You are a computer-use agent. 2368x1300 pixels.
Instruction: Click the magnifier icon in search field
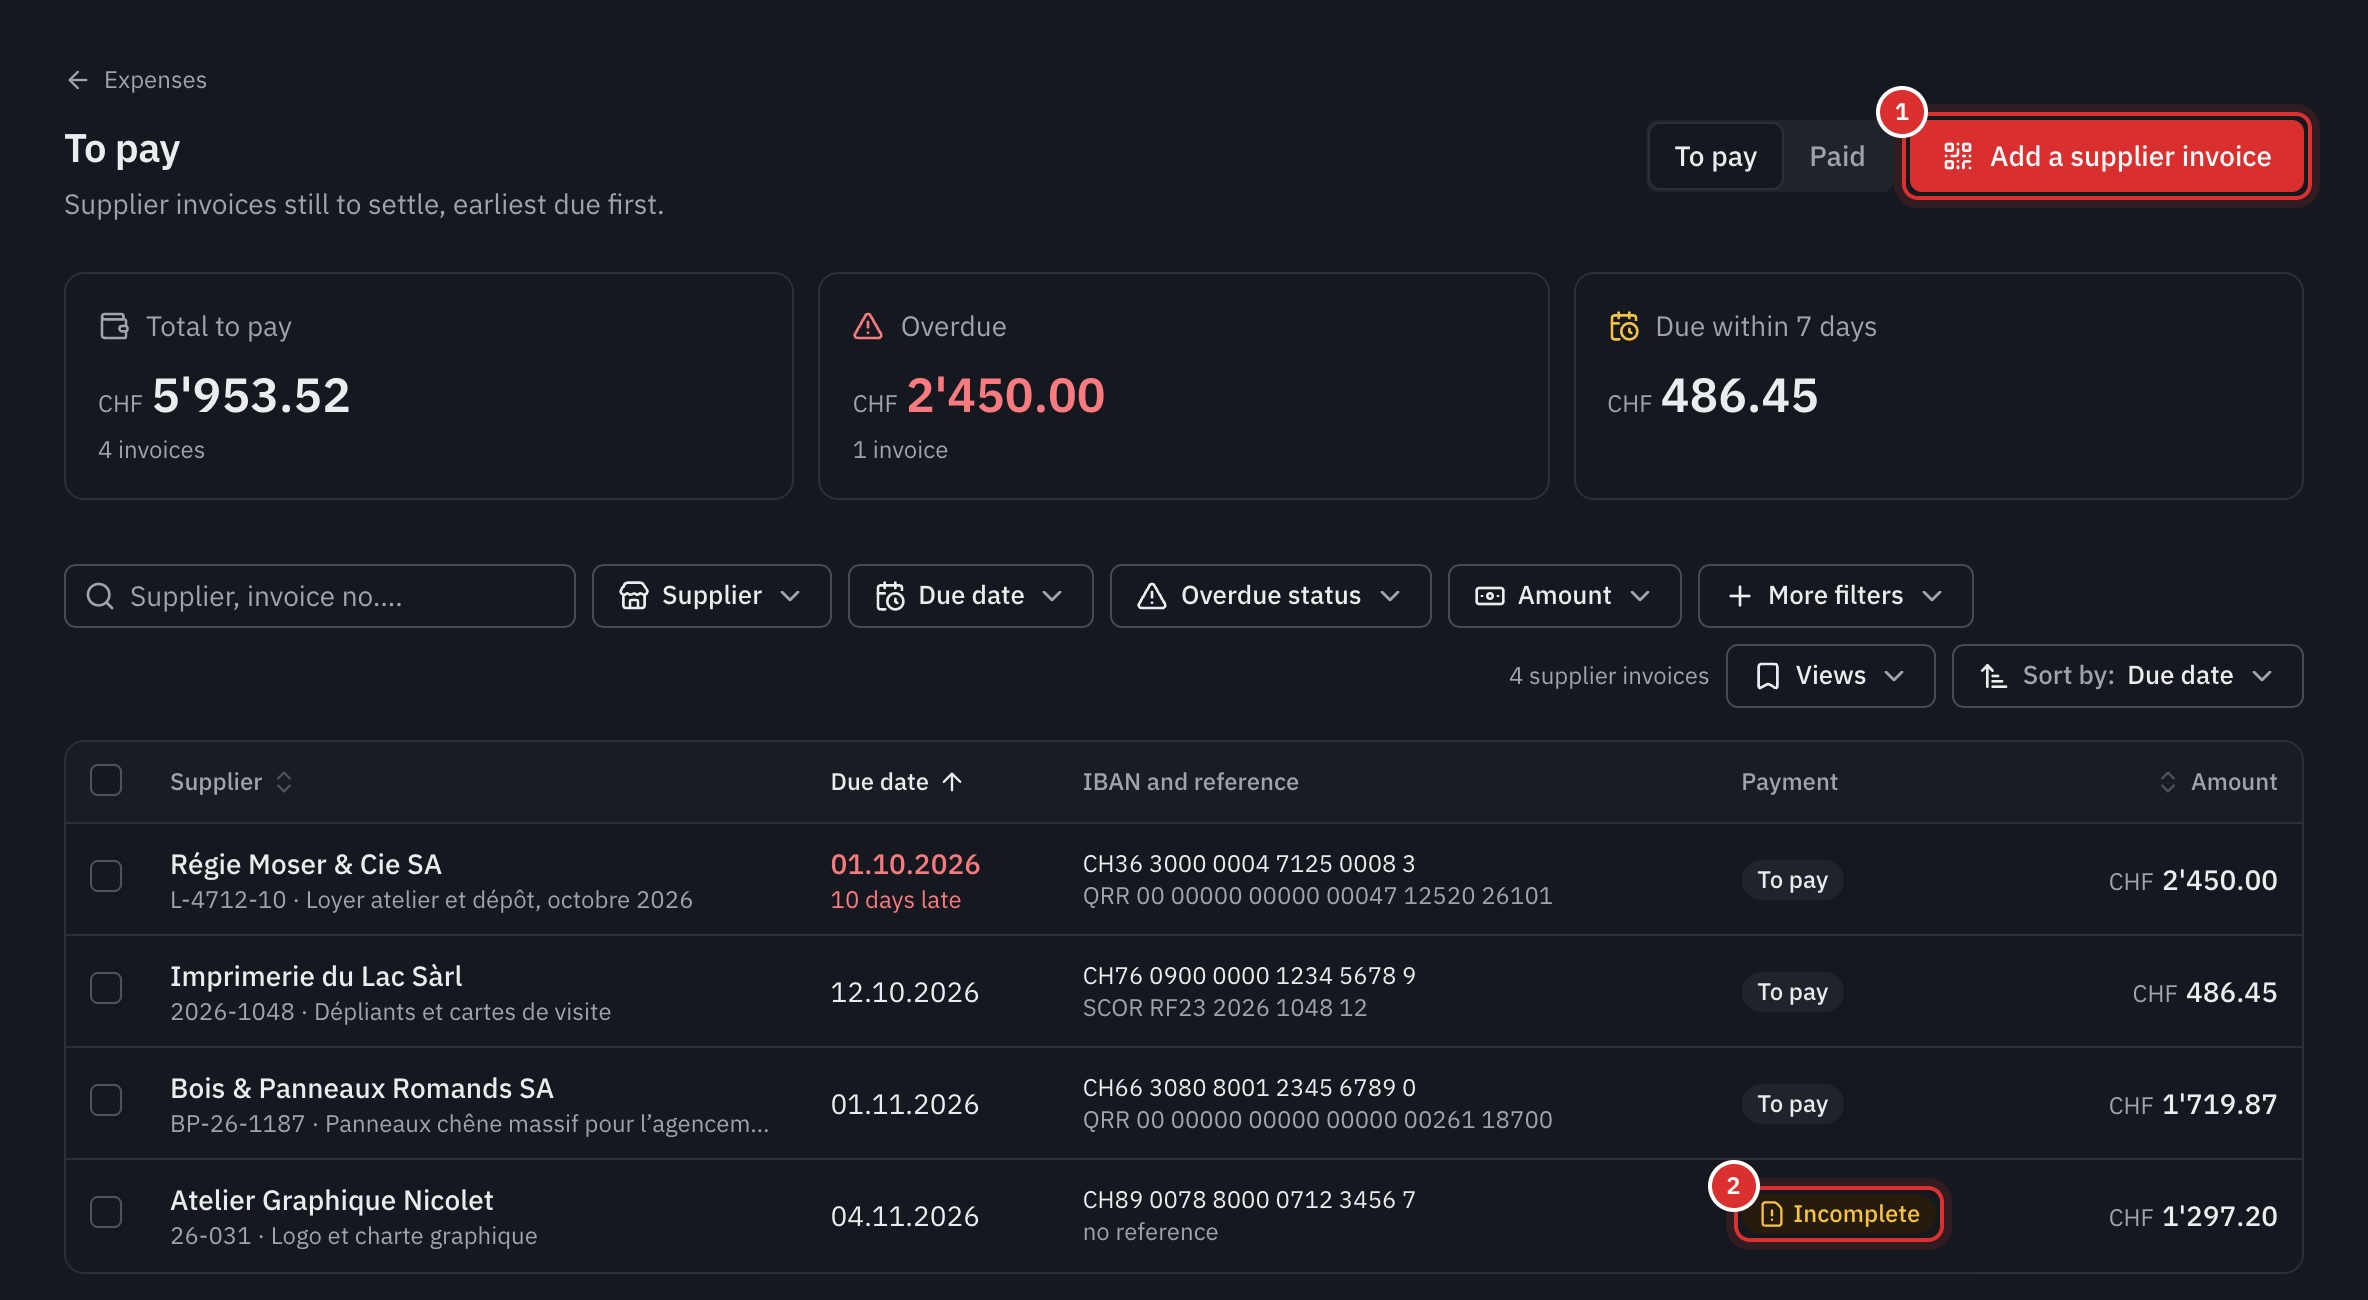pyautogui.click(x=100, y=596)
